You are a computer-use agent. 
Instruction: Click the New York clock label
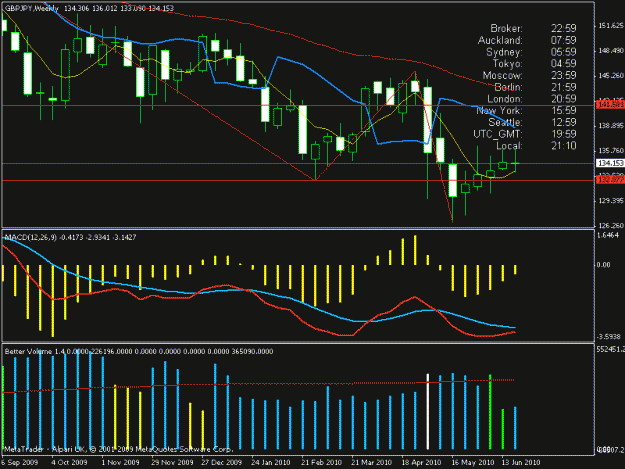[499, 110]
